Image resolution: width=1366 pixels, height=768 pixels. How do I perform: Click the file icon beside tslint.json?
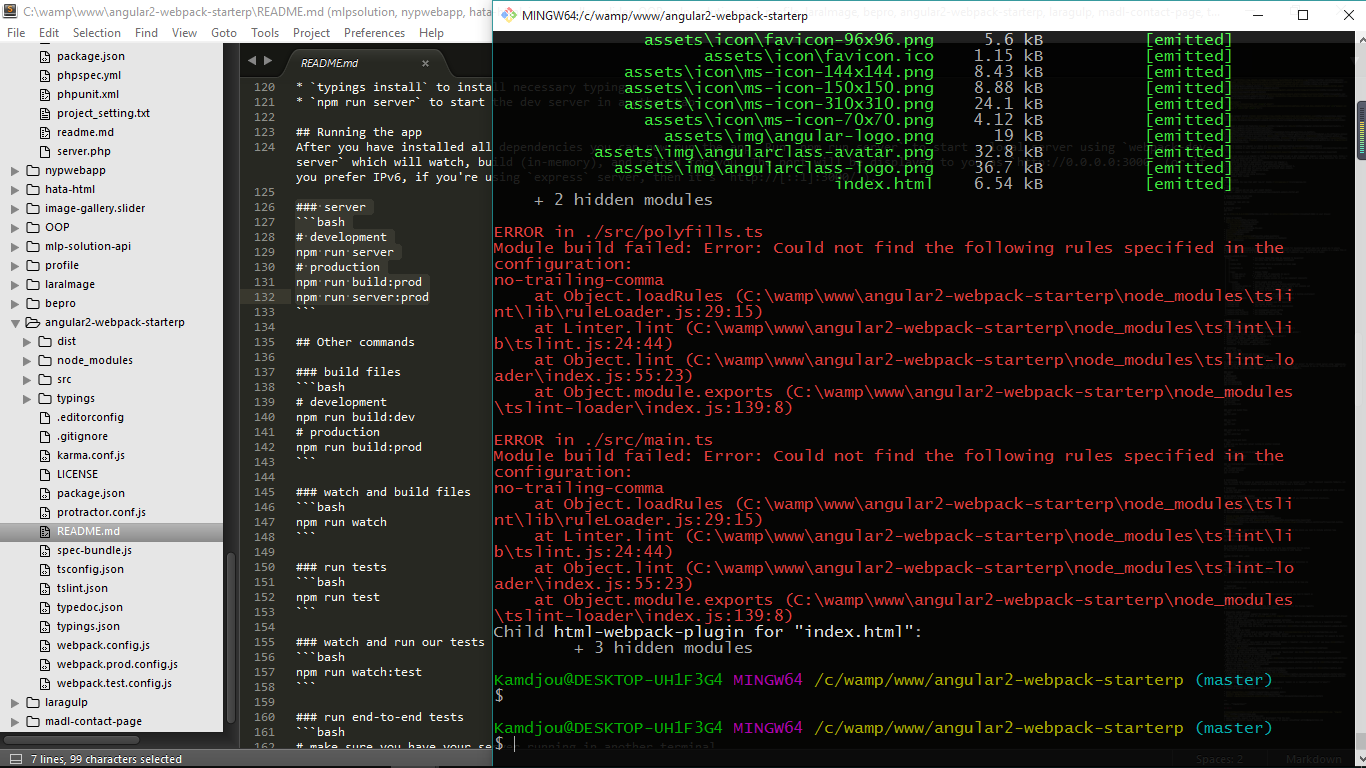(x=44, y=588)
